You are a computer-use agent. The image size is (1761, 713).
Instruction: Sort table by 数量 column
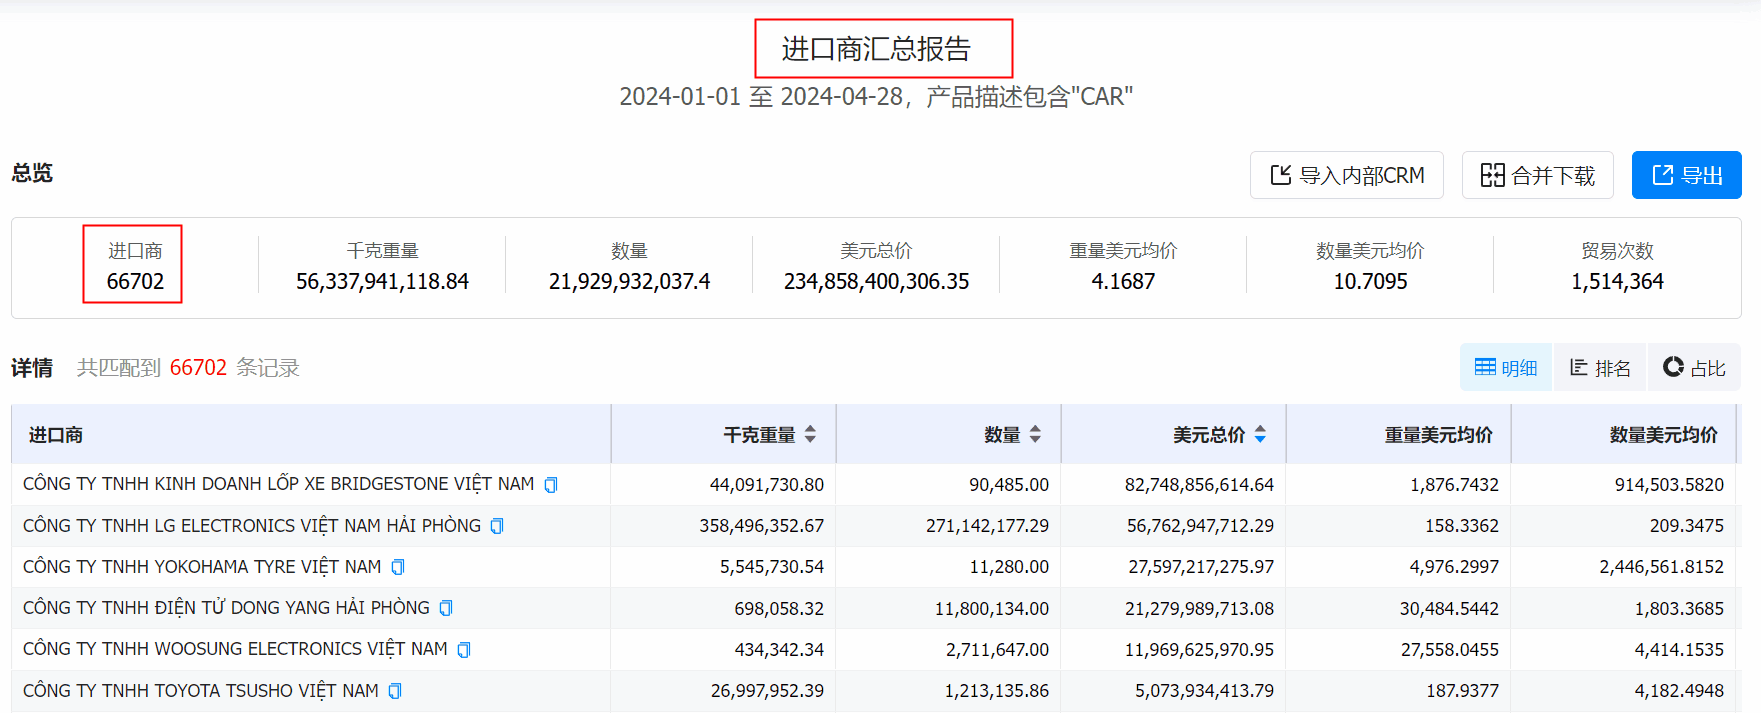pyautogui.click(x=1035, y=435)
